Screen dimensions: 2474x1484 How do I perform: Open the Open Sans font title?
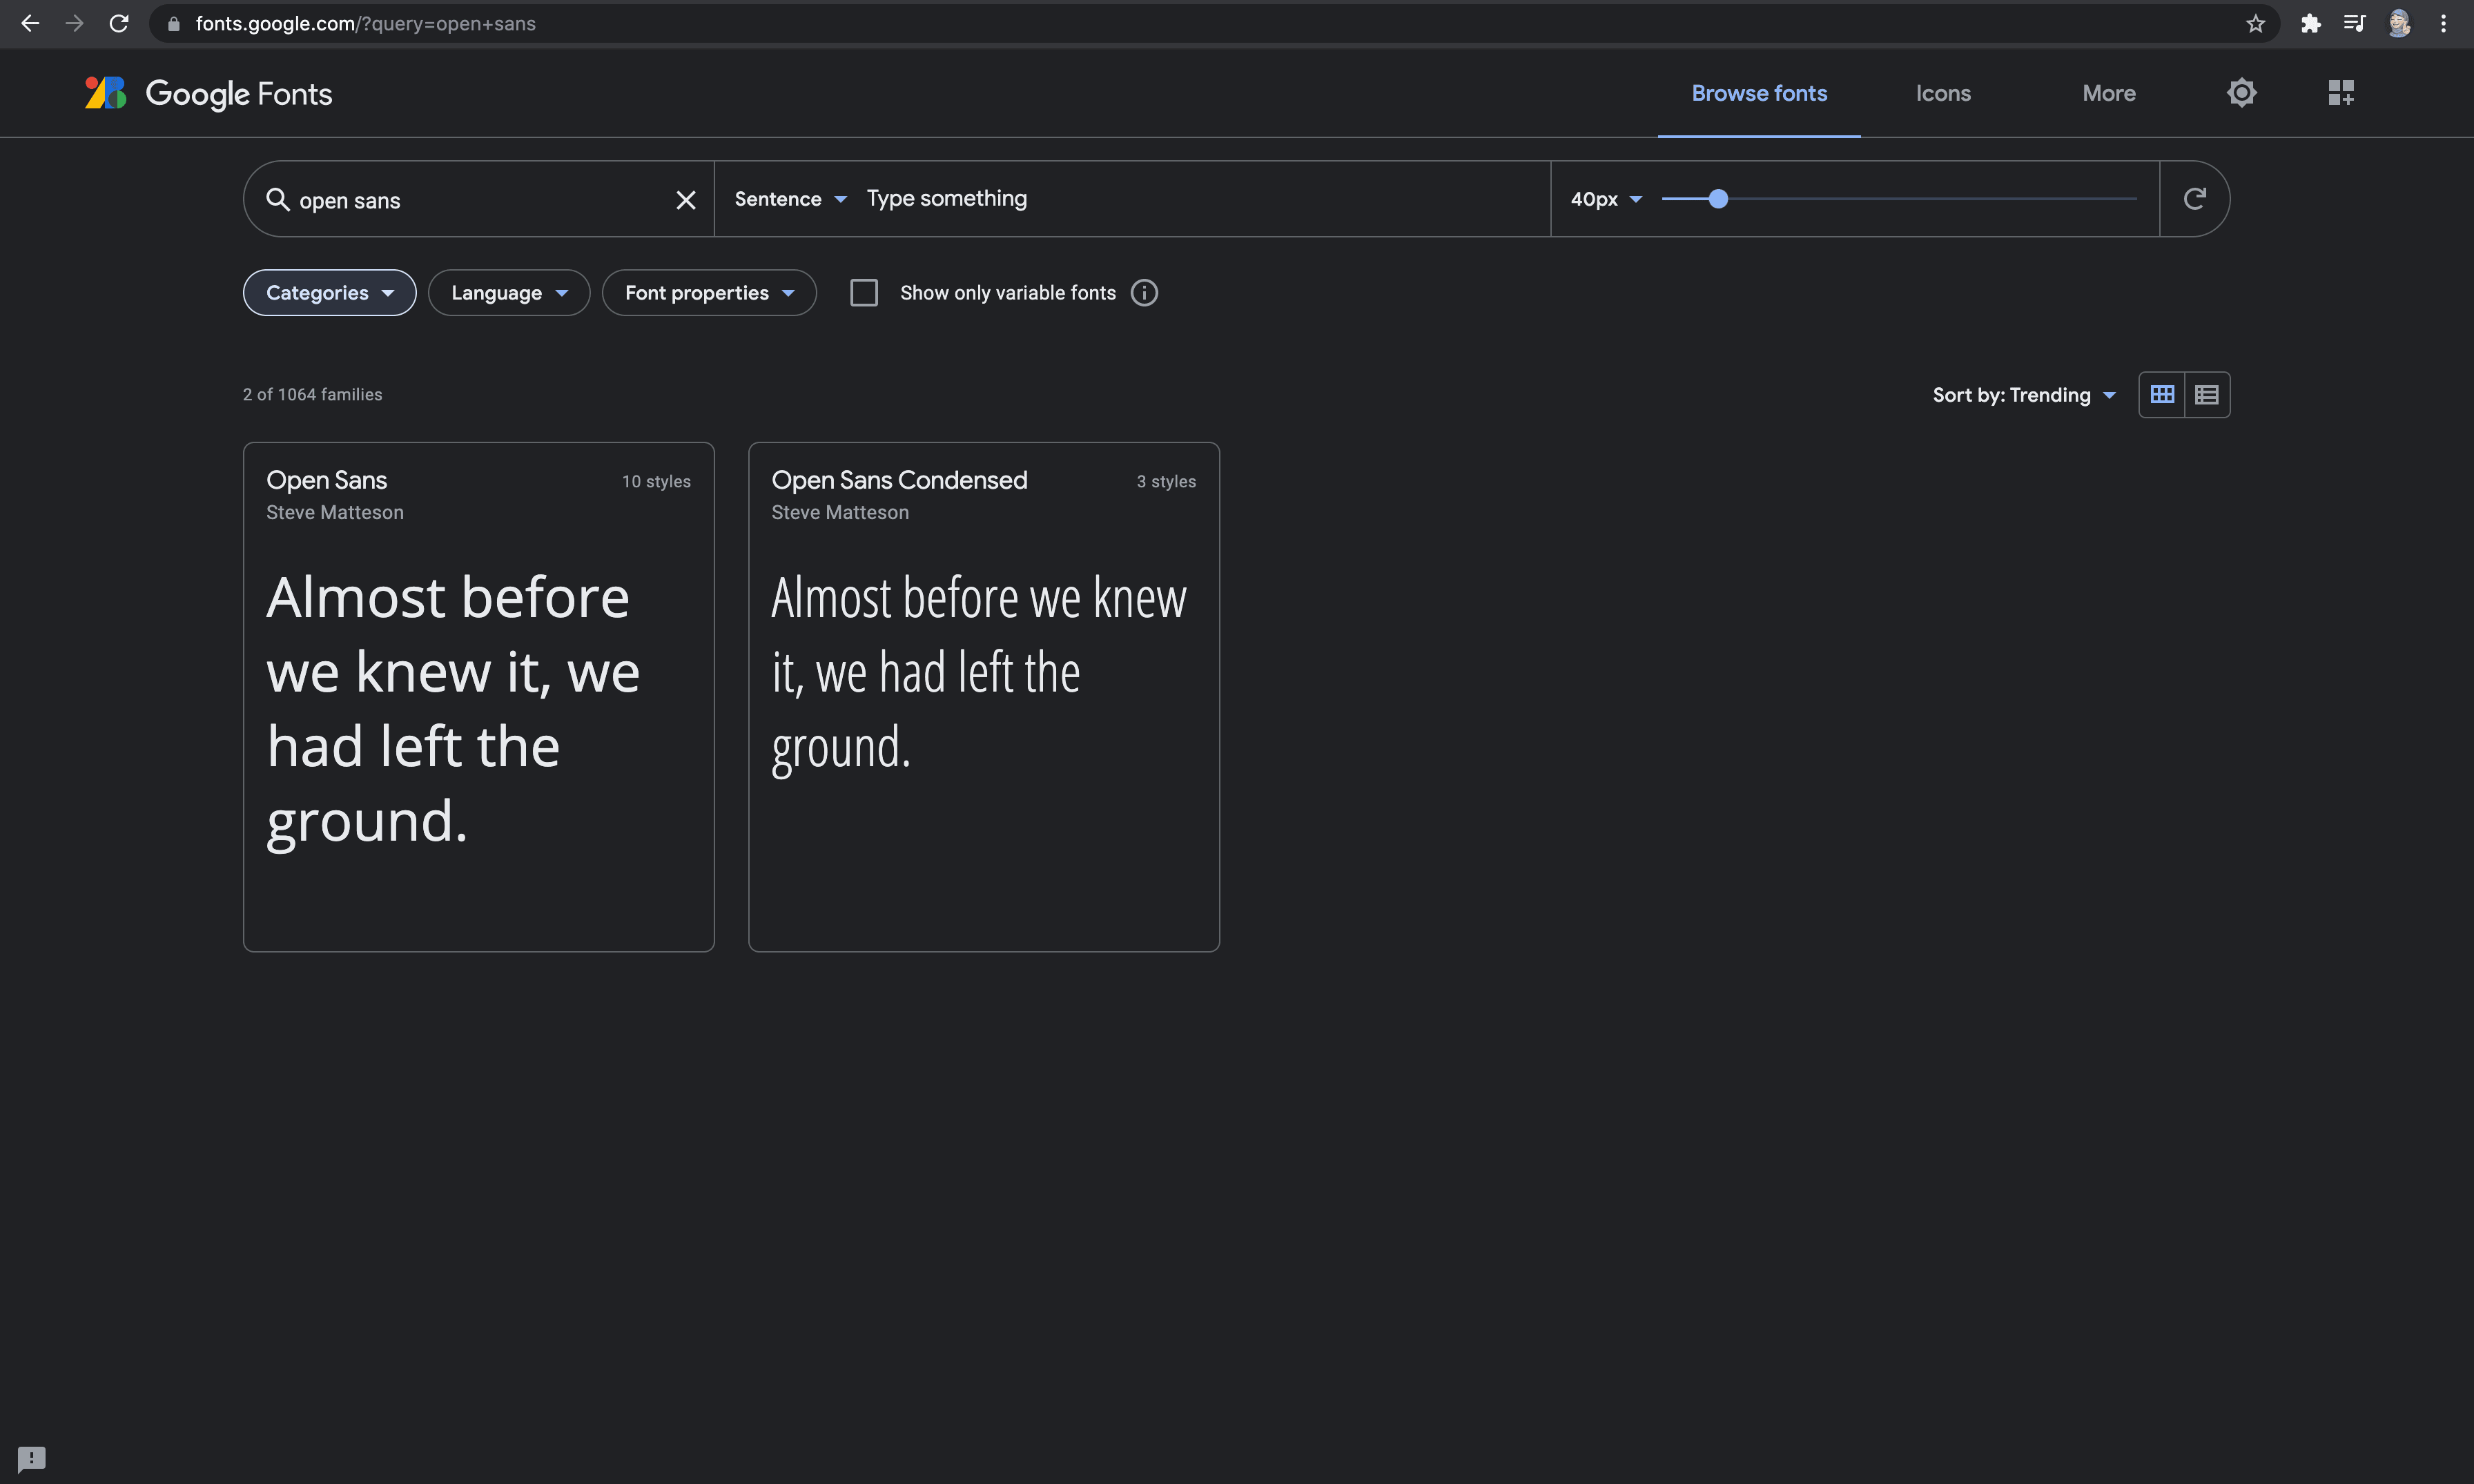point(326,480)
